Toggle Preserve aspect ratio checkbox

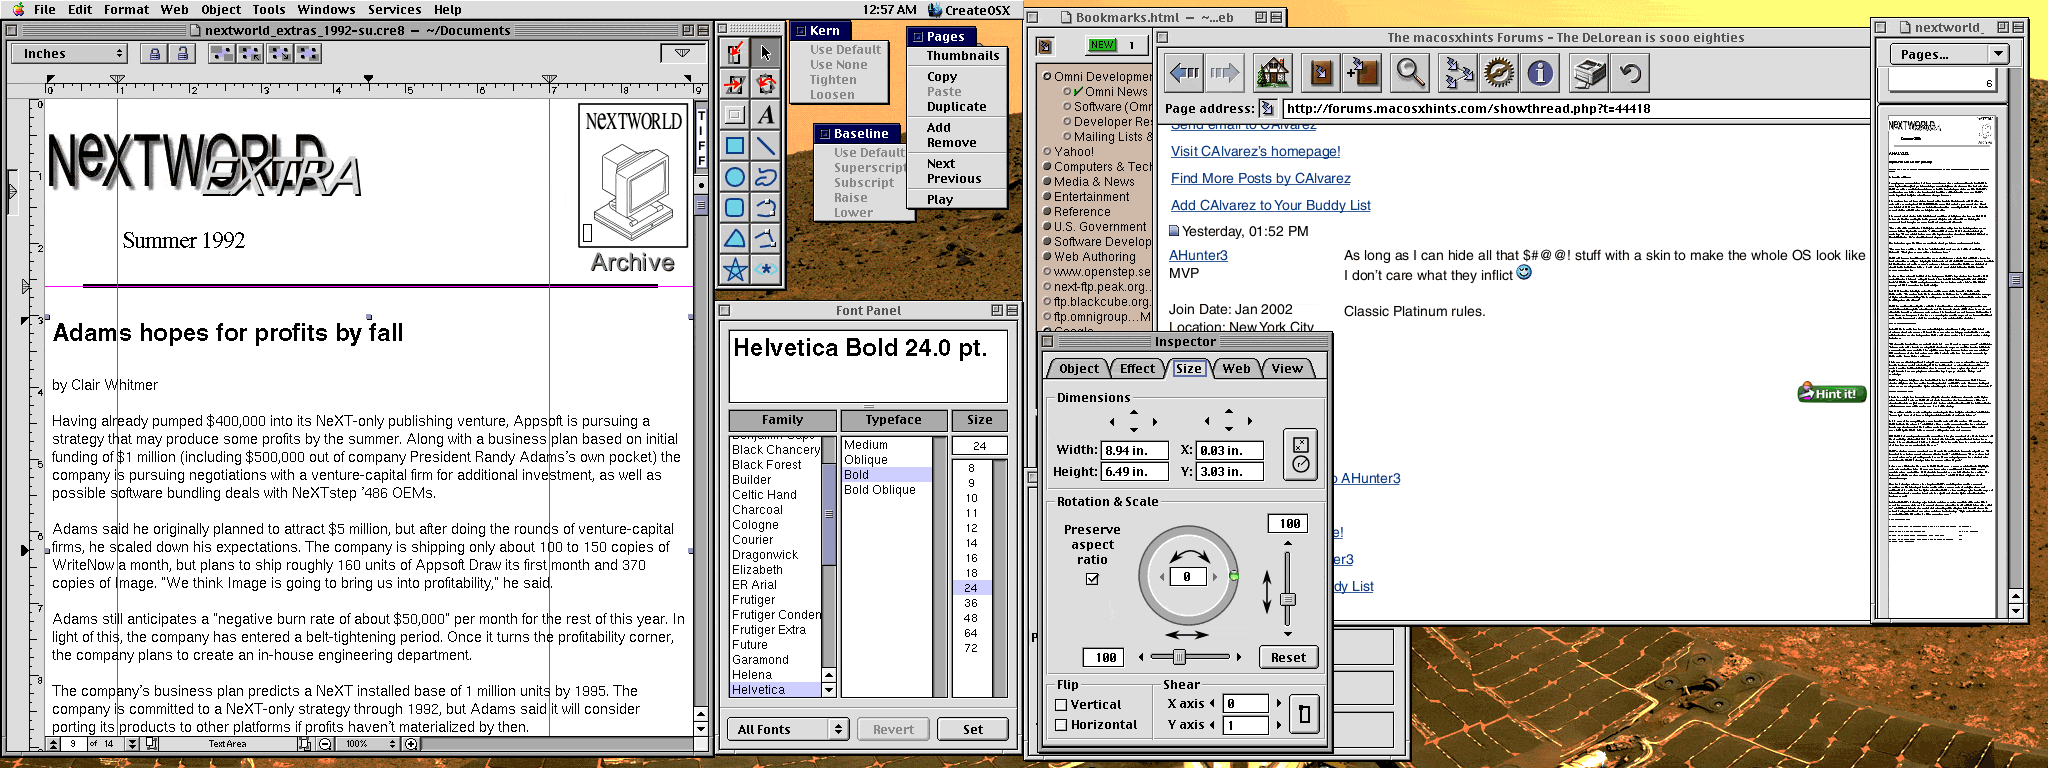pos(1092,578)
